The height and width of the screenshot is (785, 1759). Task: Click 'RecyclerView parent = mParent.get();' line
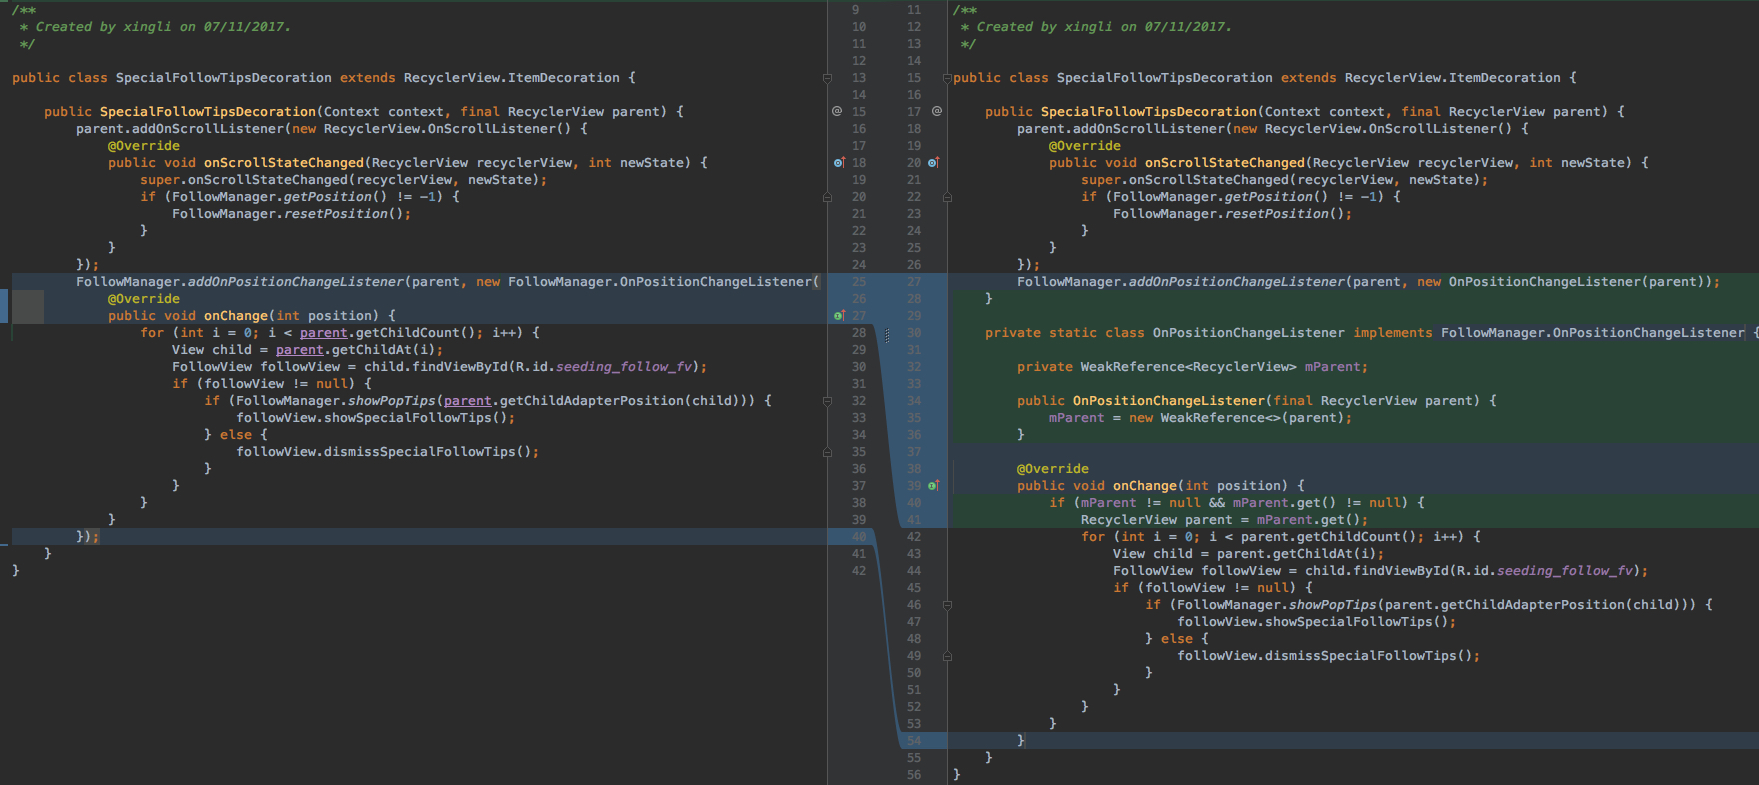(1224, 519)
